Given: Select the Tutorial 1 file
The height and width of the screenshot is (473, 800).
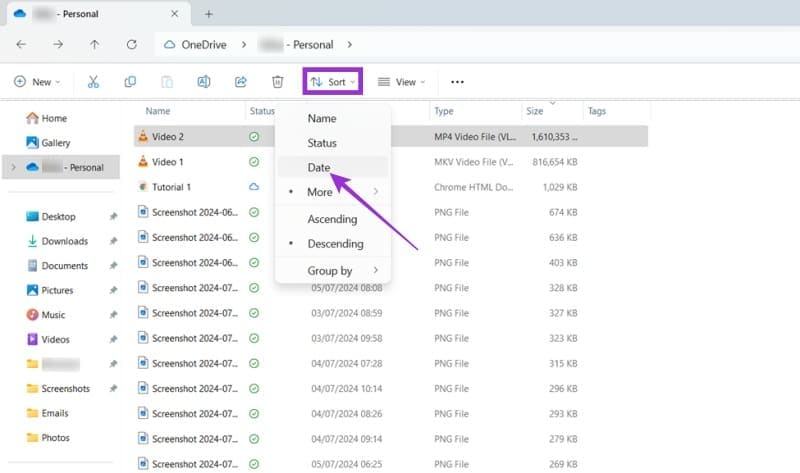Looking at the screenshot, I should [171, 187].
